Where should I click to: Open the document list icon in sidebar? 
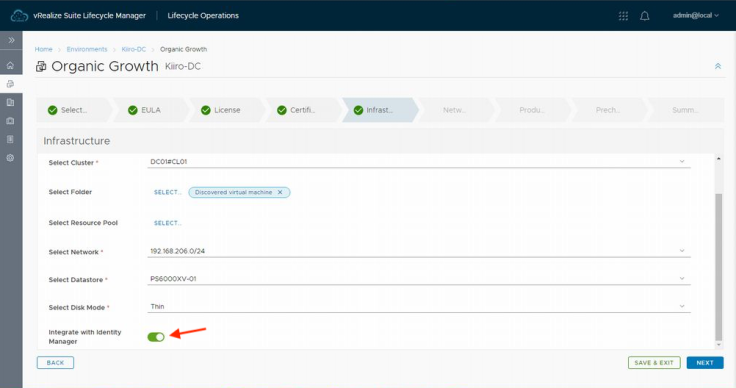10,139
